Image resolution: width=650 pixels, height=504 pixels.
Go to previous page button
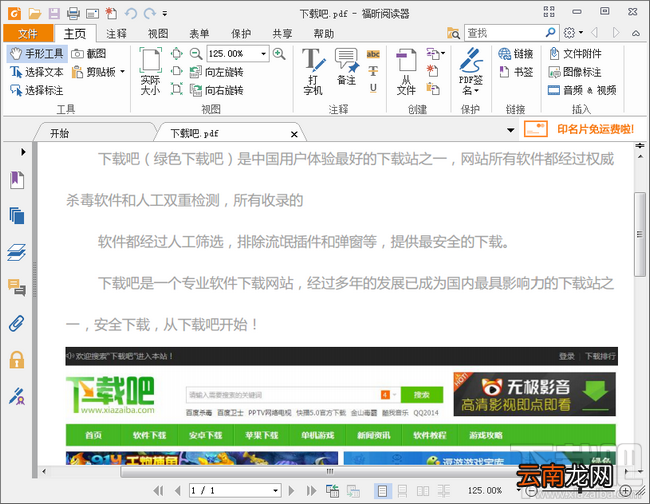tap(177, 491)
